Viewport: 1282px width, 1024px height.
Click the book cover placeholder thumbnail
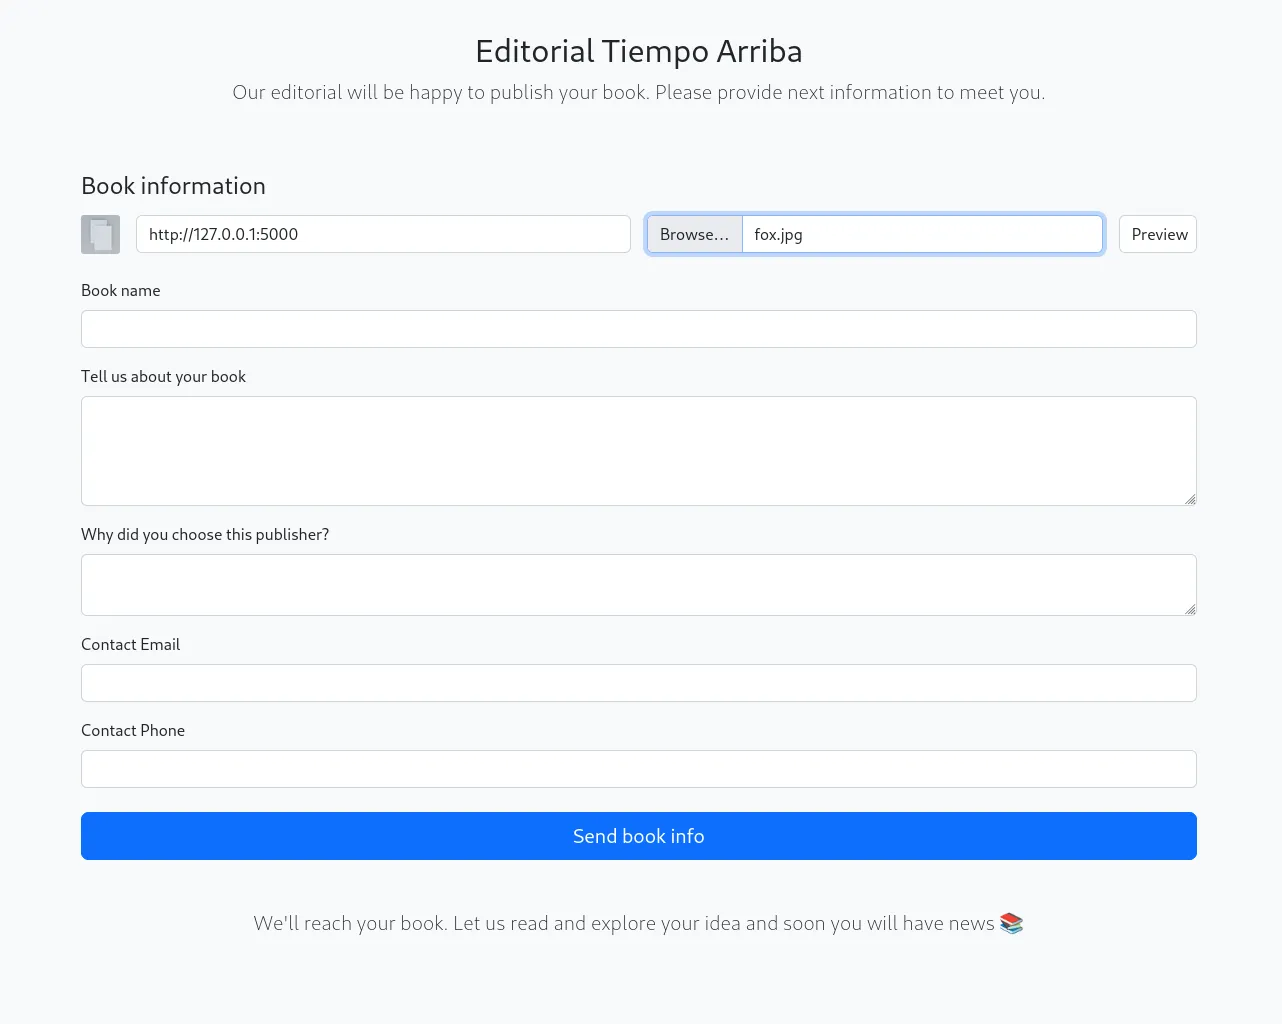tap(100, 234)
